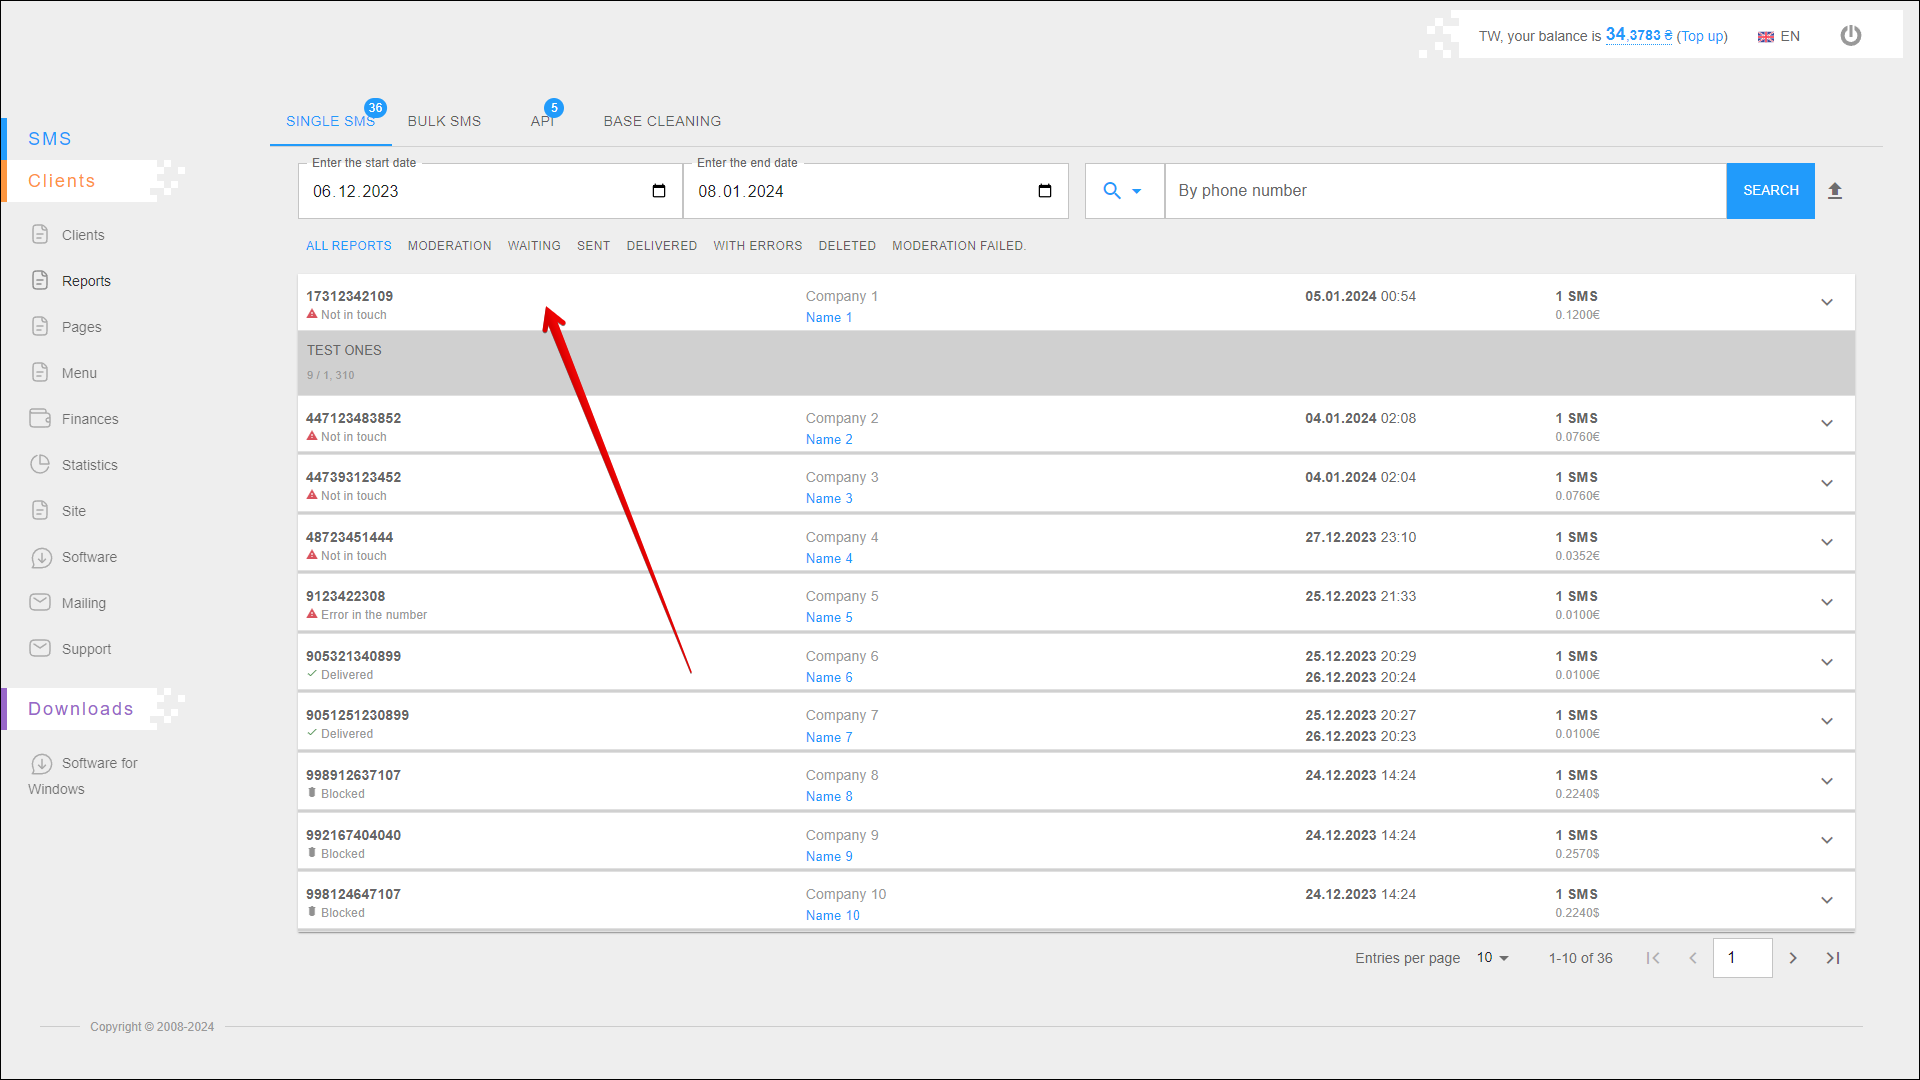Open Finances from the sidebar
The width and height of the screenshot is (1920, 1080).
[89, 419]
